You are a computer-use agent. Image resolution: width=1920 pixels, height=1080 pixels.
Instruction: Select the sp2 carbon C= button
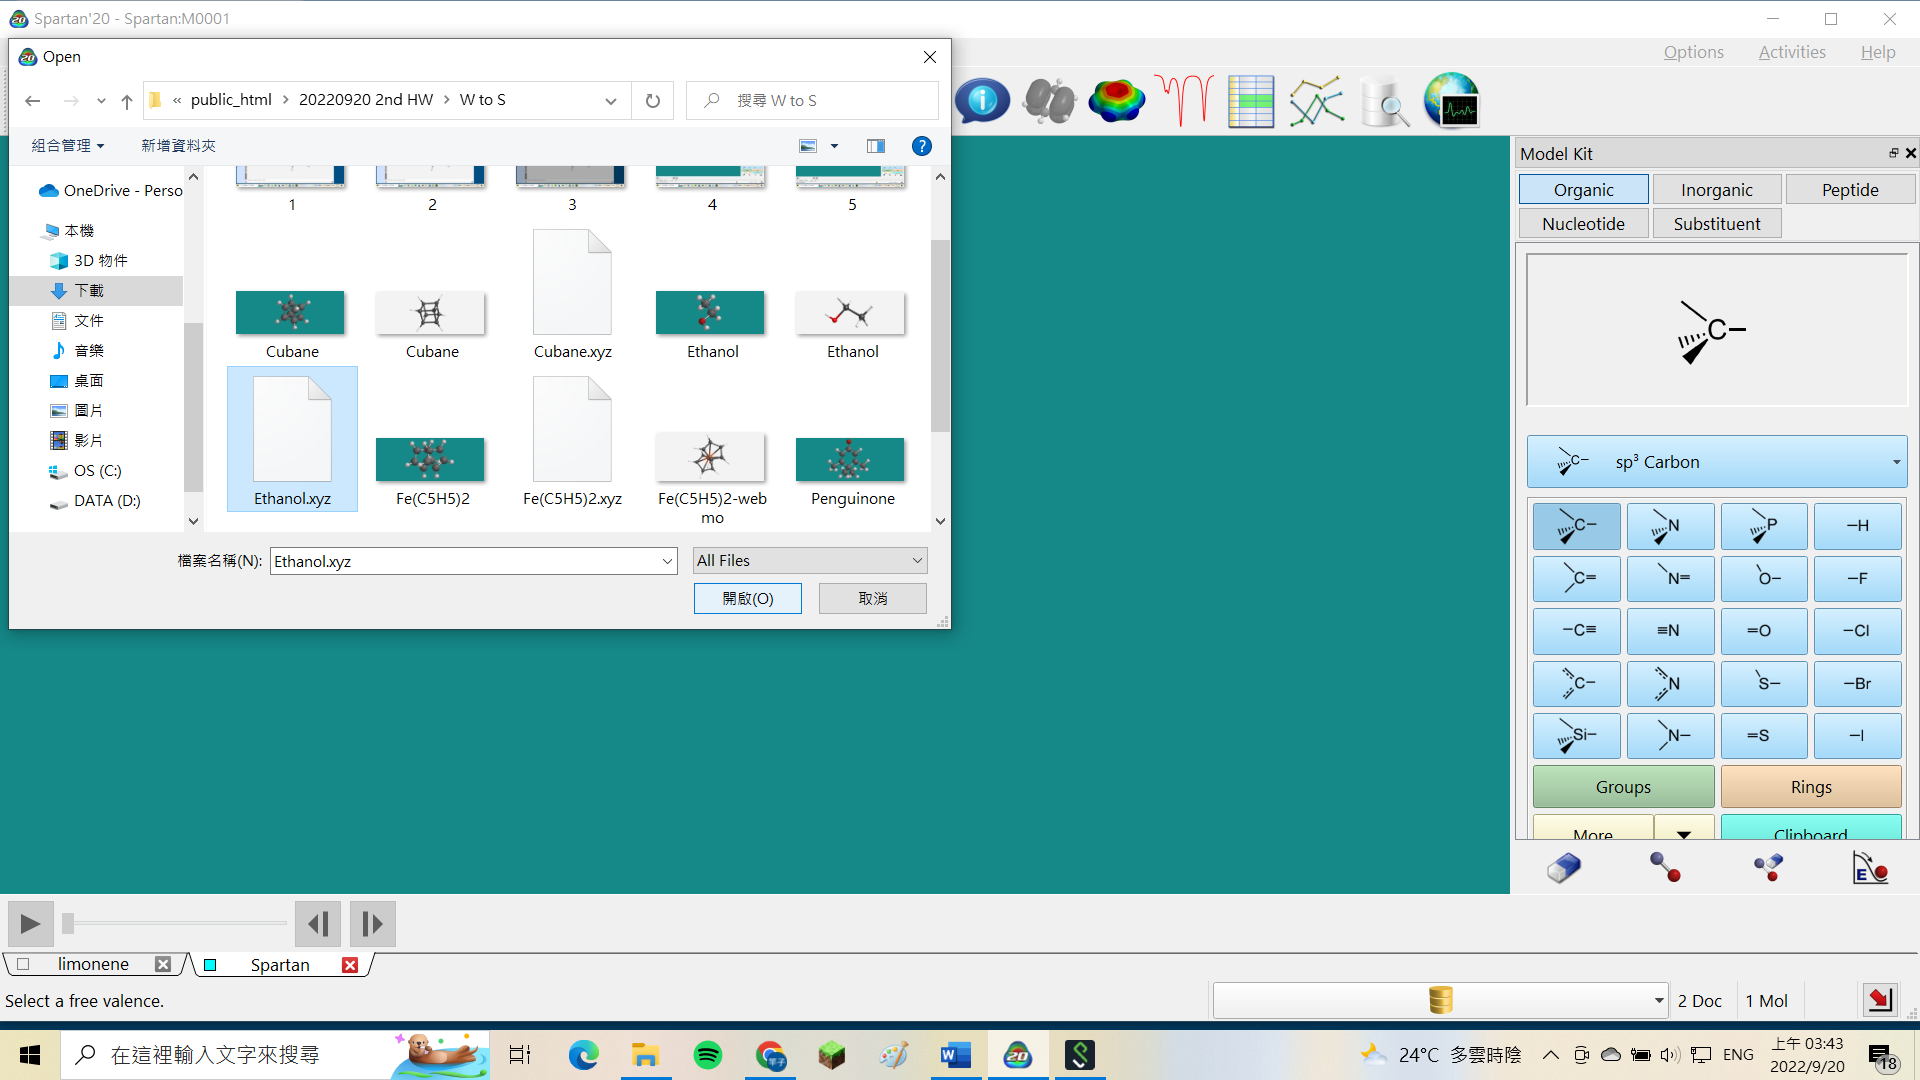point(1577,578)
